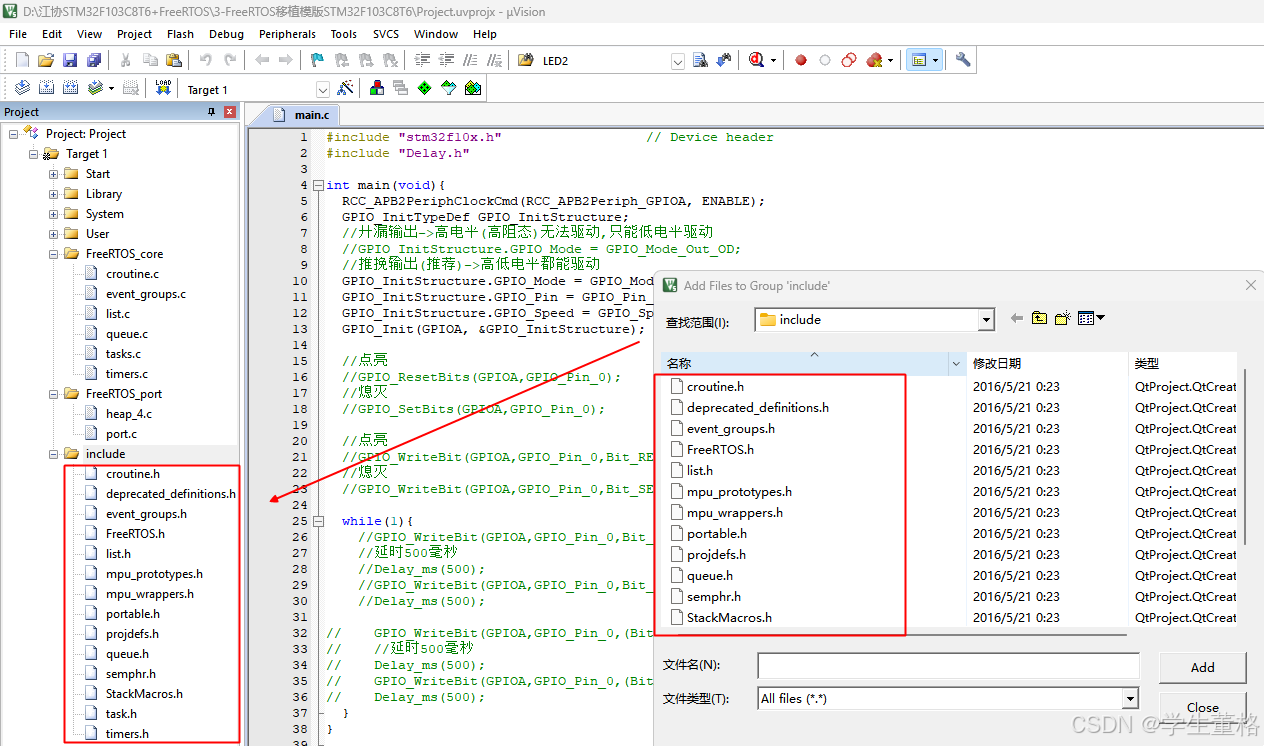This screenshot has height=746, width=1264.
Task: Open the Project menu
Action: click(x=135, y=34)
